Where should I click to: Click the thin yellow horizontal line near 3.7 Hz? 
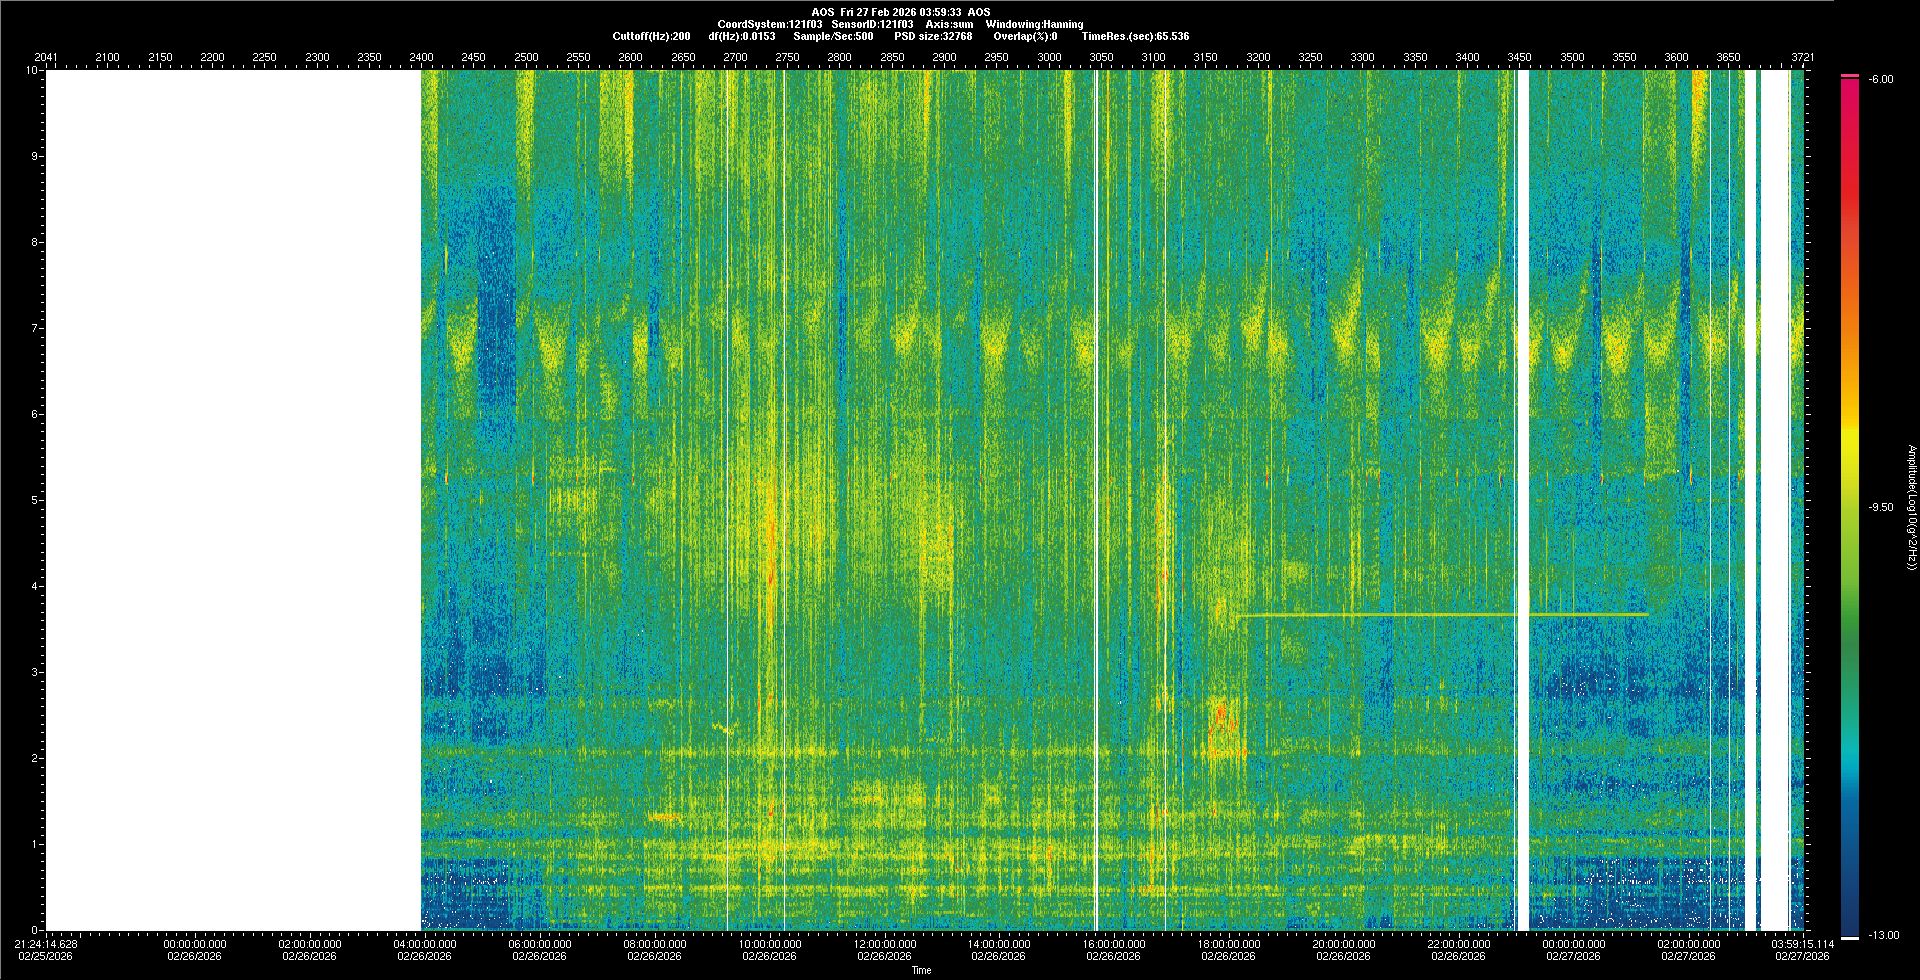click(1440, 614)
